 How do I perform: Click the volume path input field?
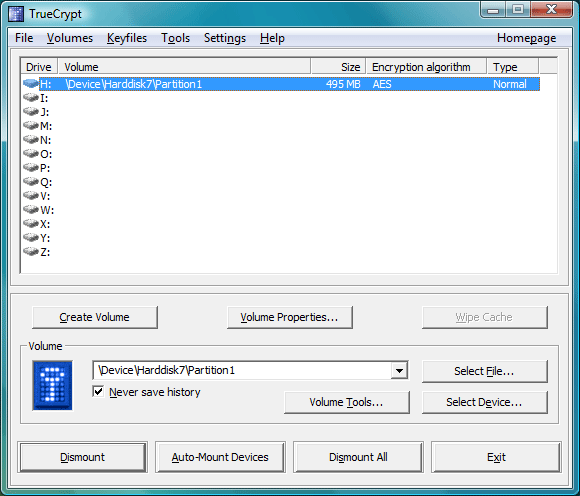242,370
